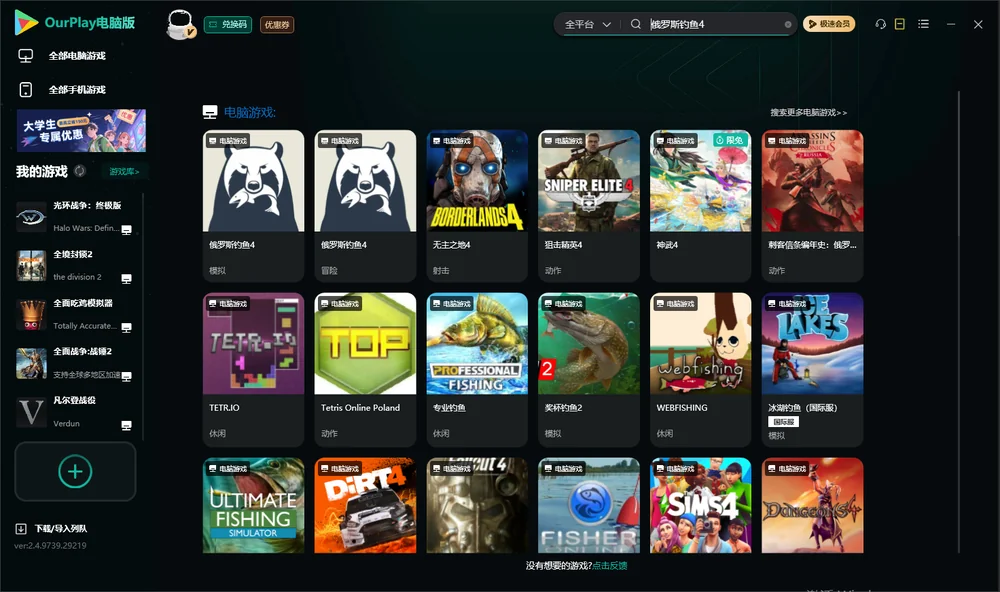
Task: Open the Dungeons 4 game card
Action: (812, 505)
